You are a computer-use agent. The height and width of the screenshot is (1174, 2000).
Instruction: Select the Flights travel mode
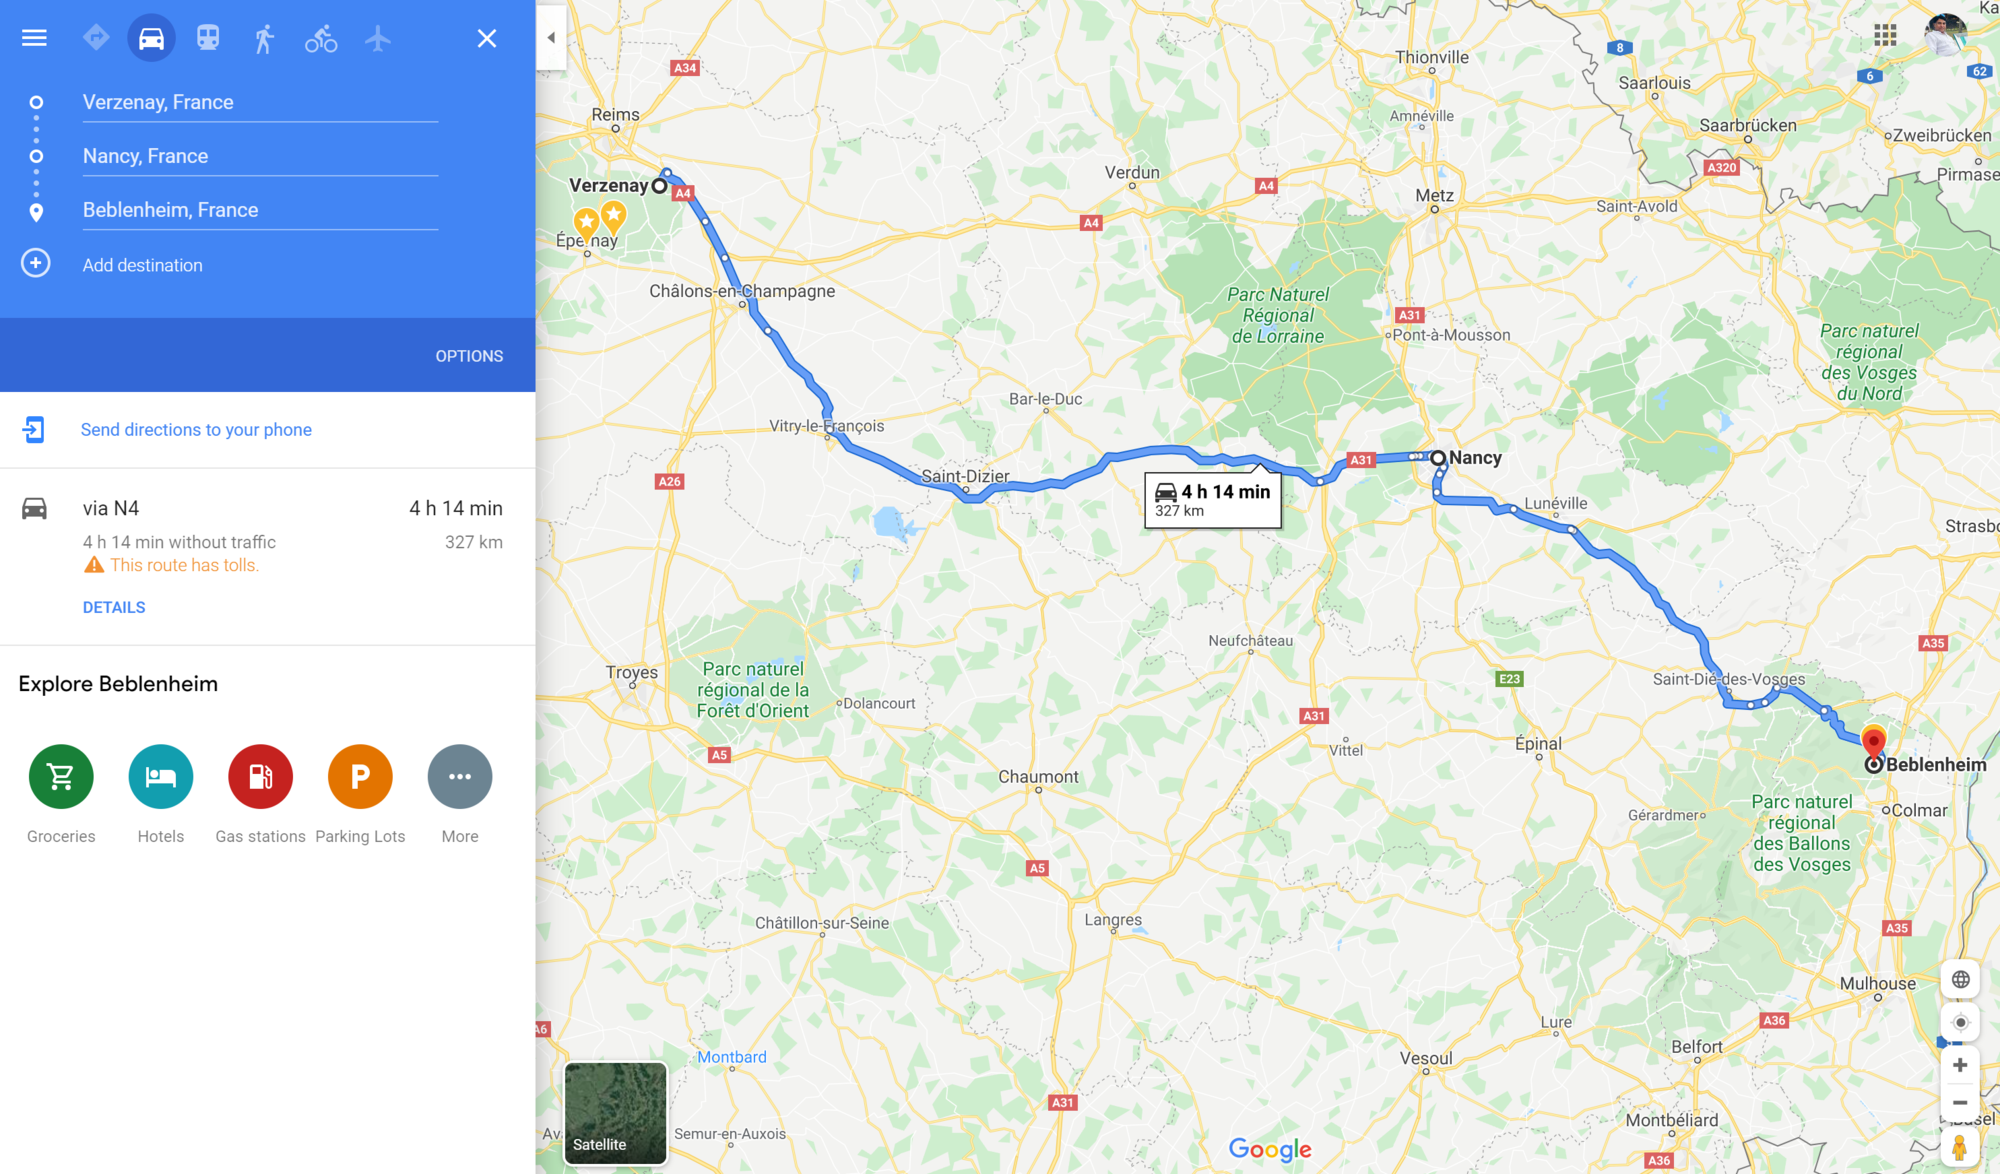click(x=378, y=38)
